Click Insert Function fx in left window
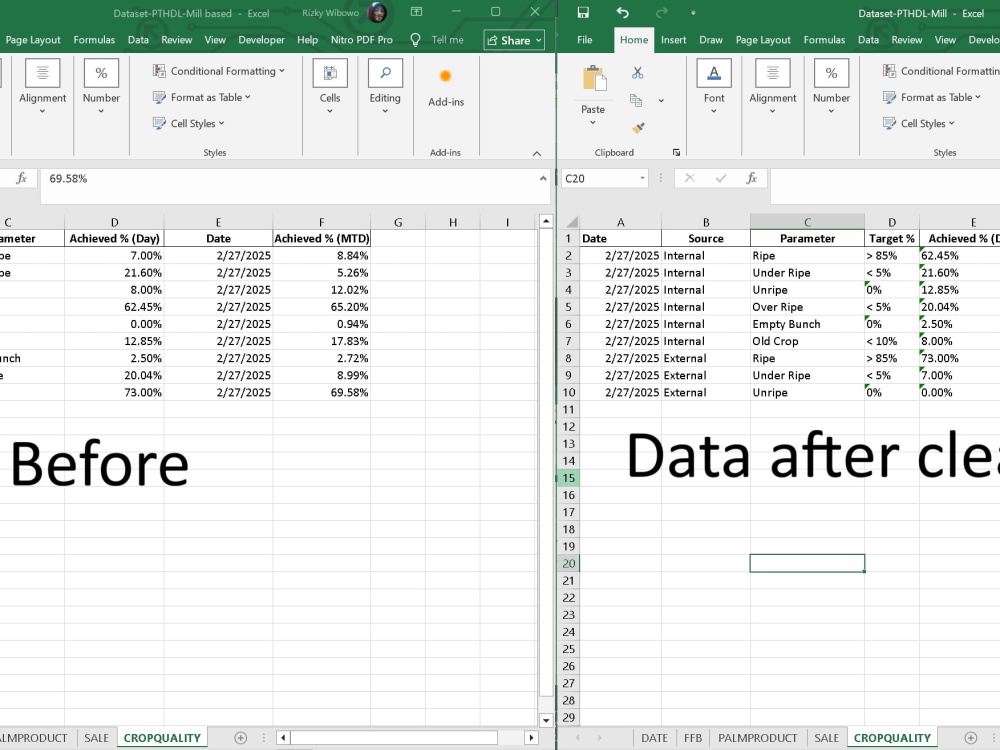 (x=22, y=179)
